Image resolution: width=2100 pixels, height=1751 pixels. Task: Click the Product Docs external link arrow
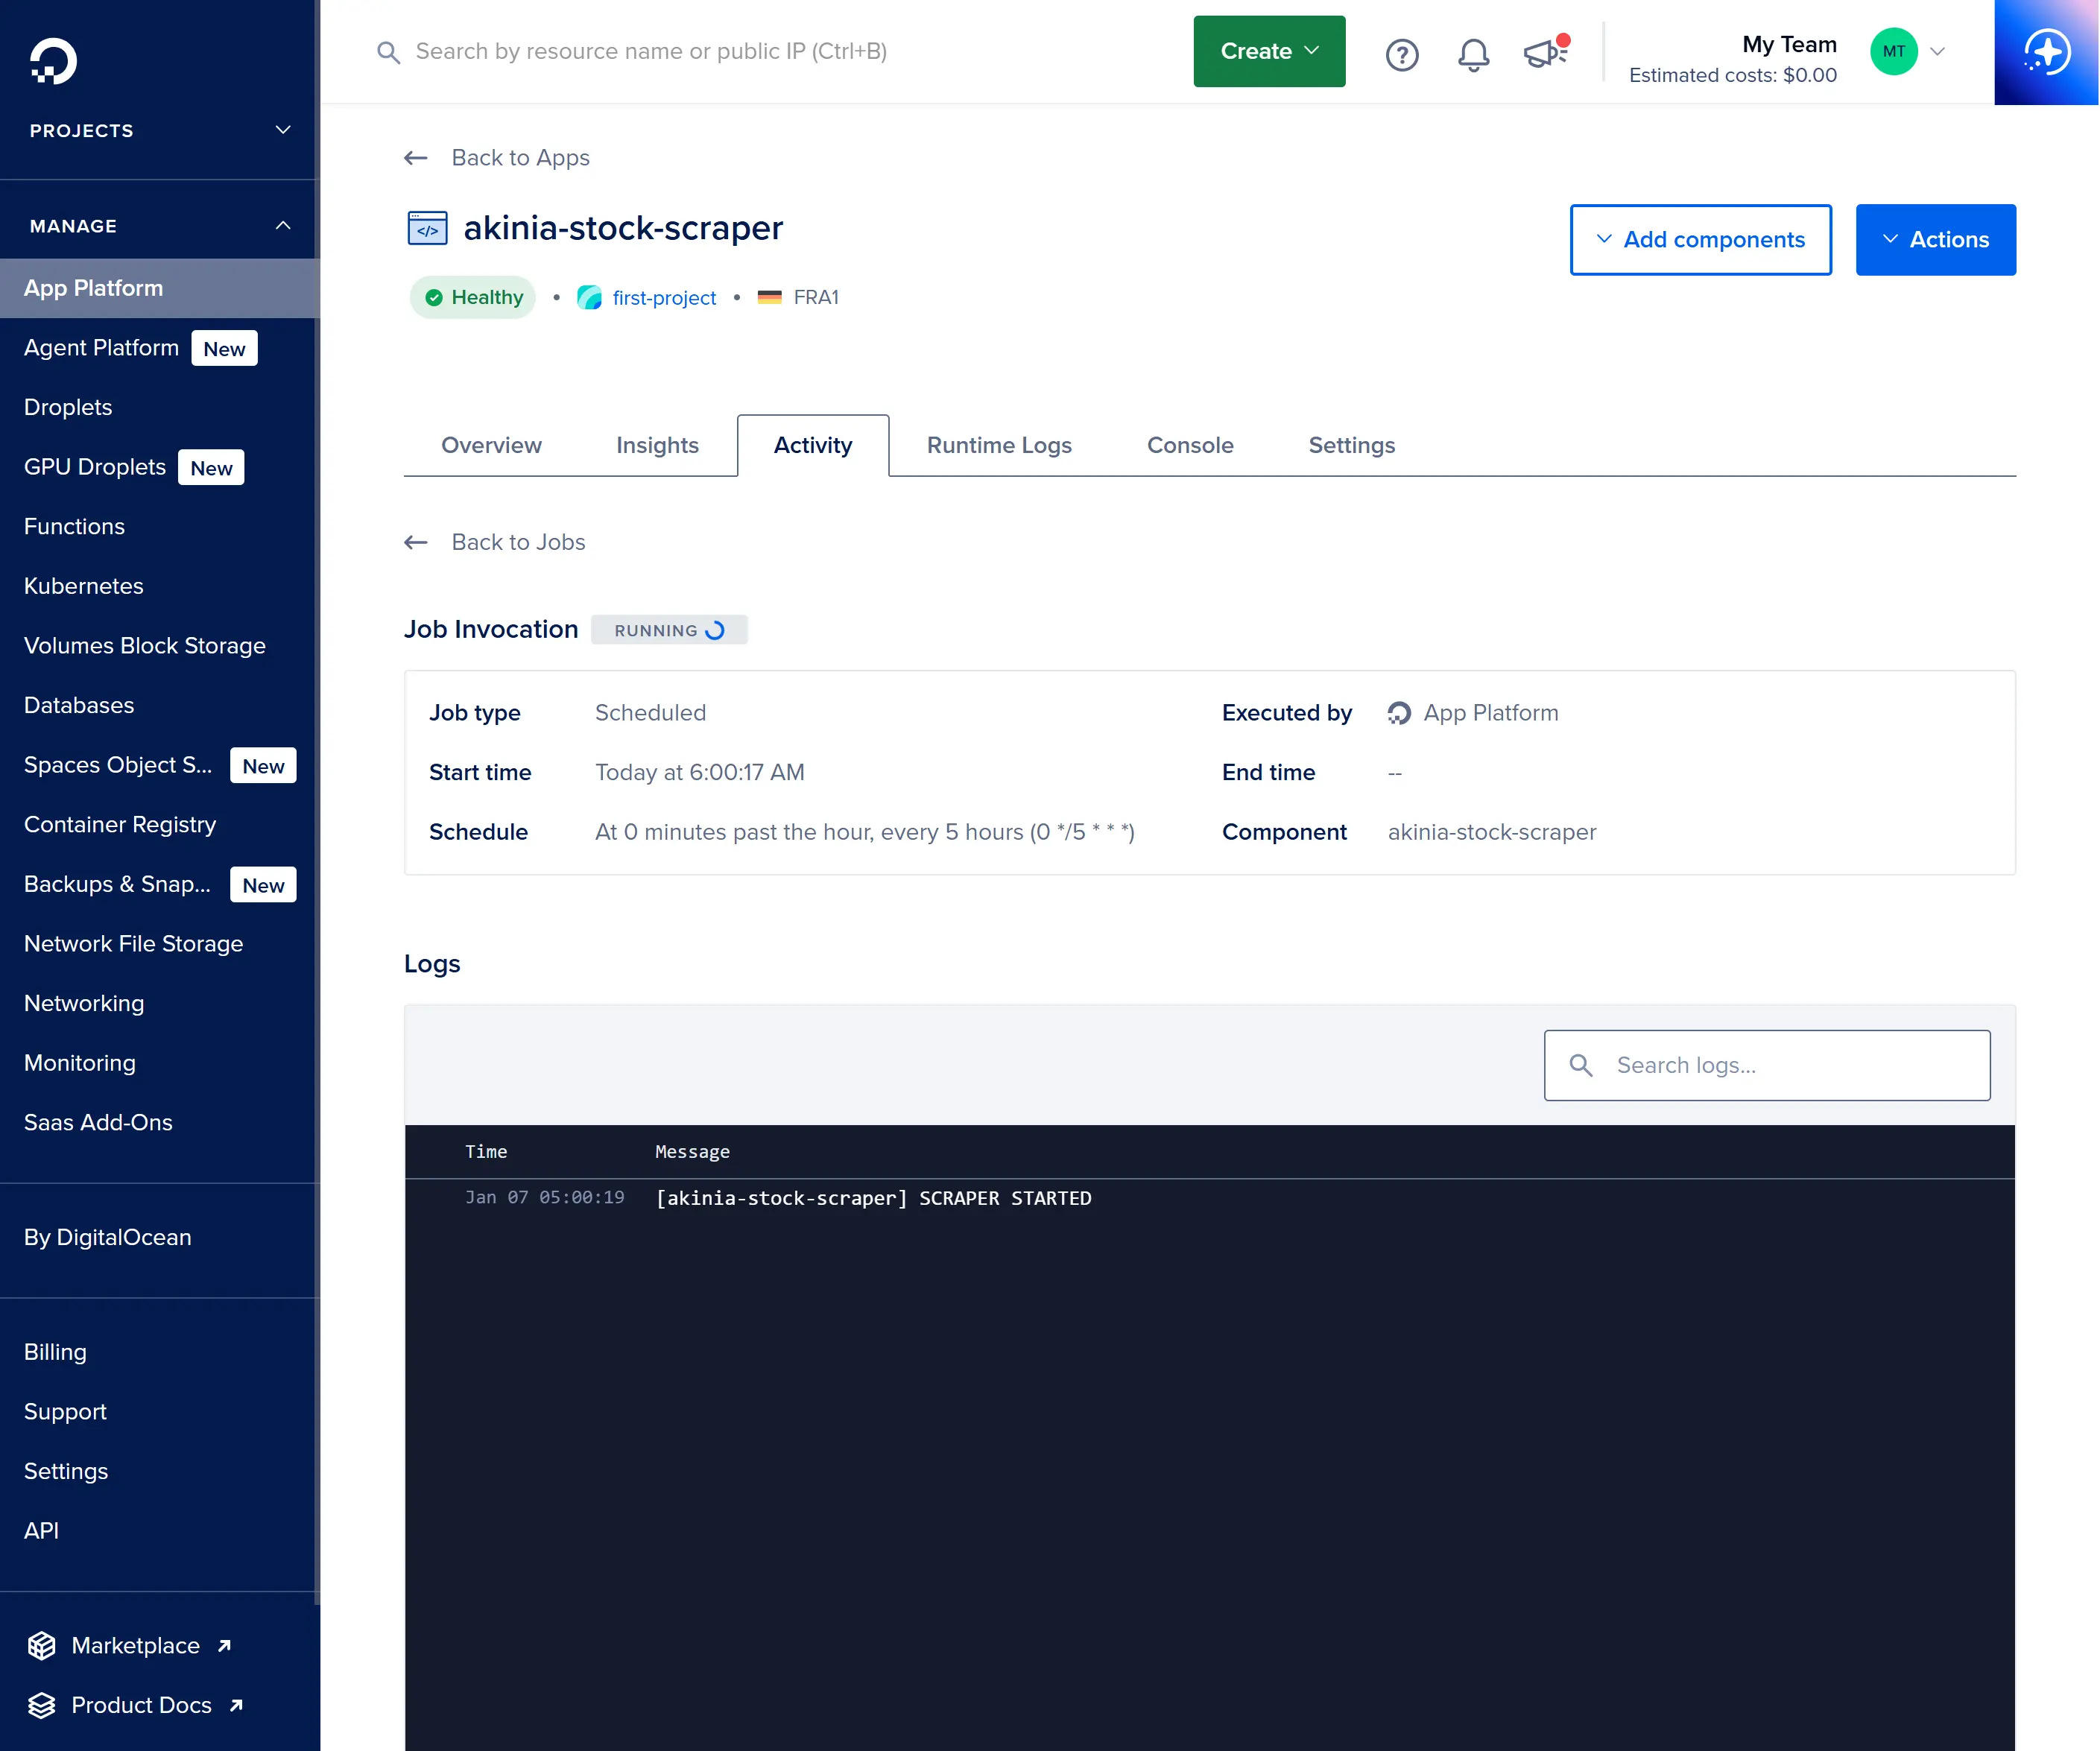(x=237, y=1705)
